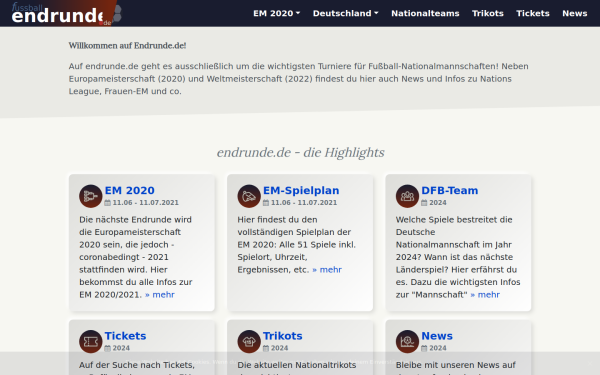The height and width of the screenshot is (375, 600).
Task: Click calendar icon in Tickets card
Action: tap(108, 348)
